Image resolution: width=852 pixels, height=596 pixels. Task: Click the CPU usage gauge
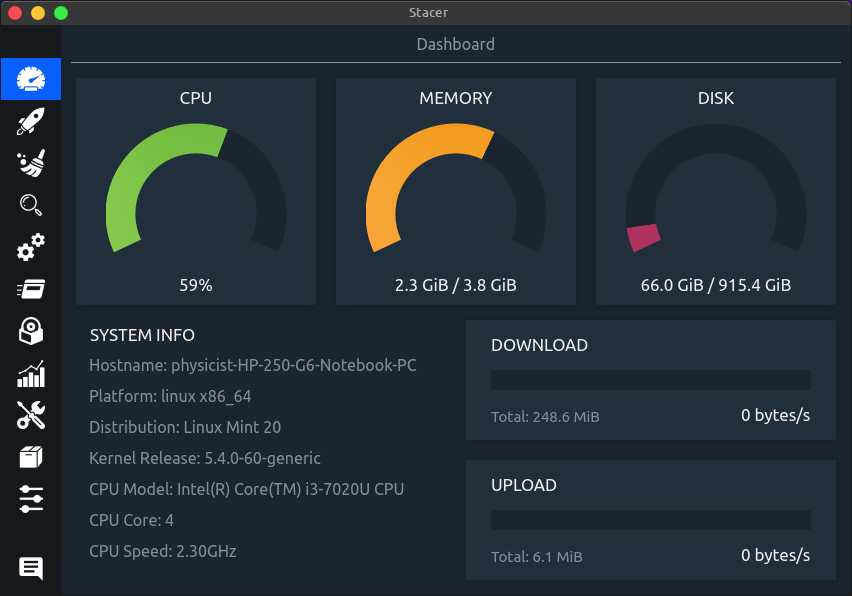pos(196,190)
